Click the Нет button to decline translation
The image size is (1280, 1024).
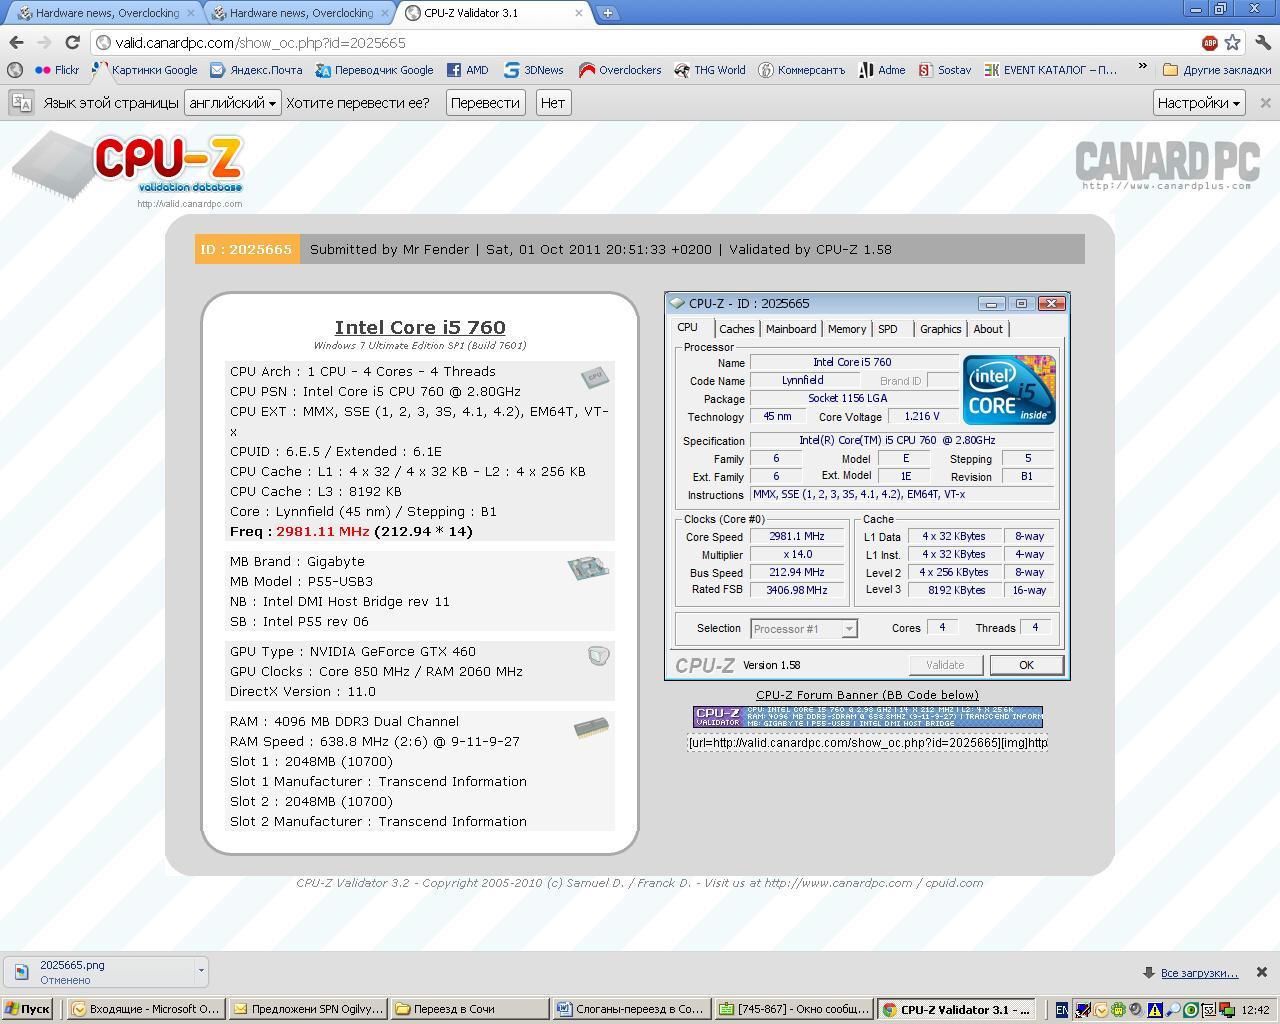click(552, 102)
